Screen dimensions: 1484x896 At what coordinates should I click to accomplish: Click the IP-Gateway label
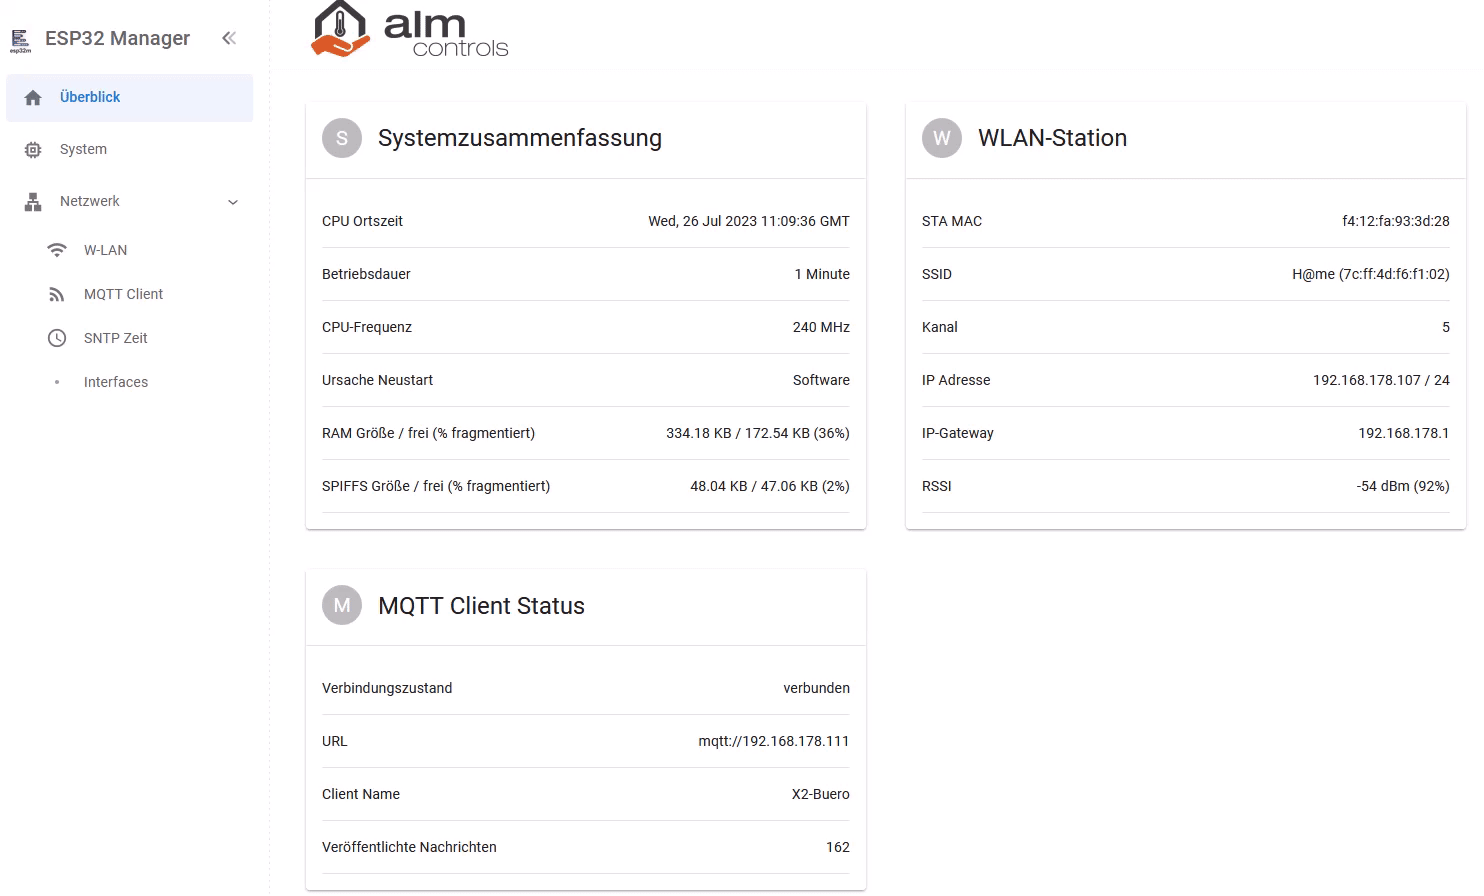tap(958, 433)
